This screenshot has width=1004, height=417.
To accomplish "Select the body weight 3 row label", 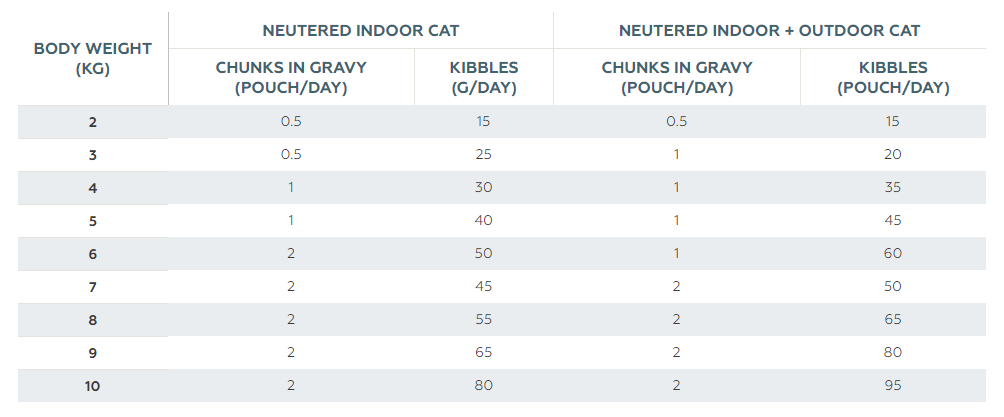I will [93, 155].
